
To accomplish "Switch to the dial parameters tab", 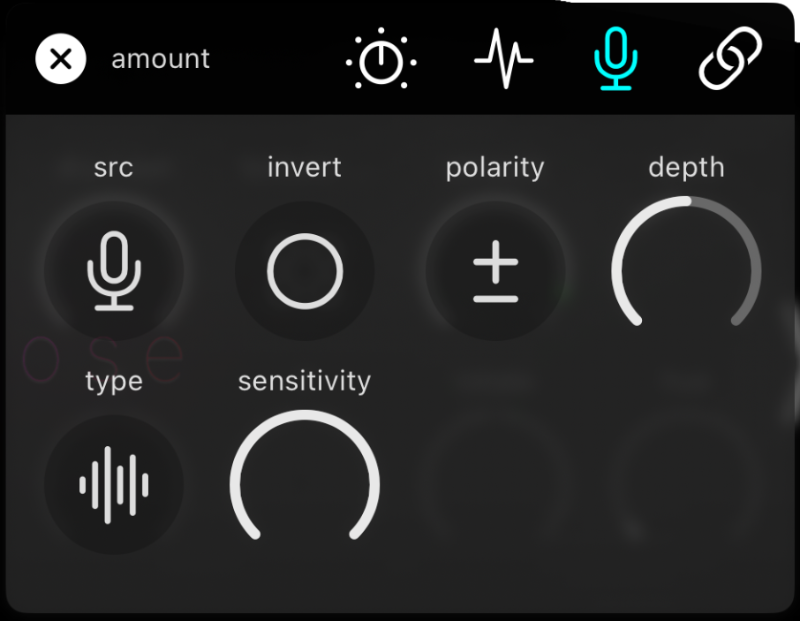I will click(381, 58).
